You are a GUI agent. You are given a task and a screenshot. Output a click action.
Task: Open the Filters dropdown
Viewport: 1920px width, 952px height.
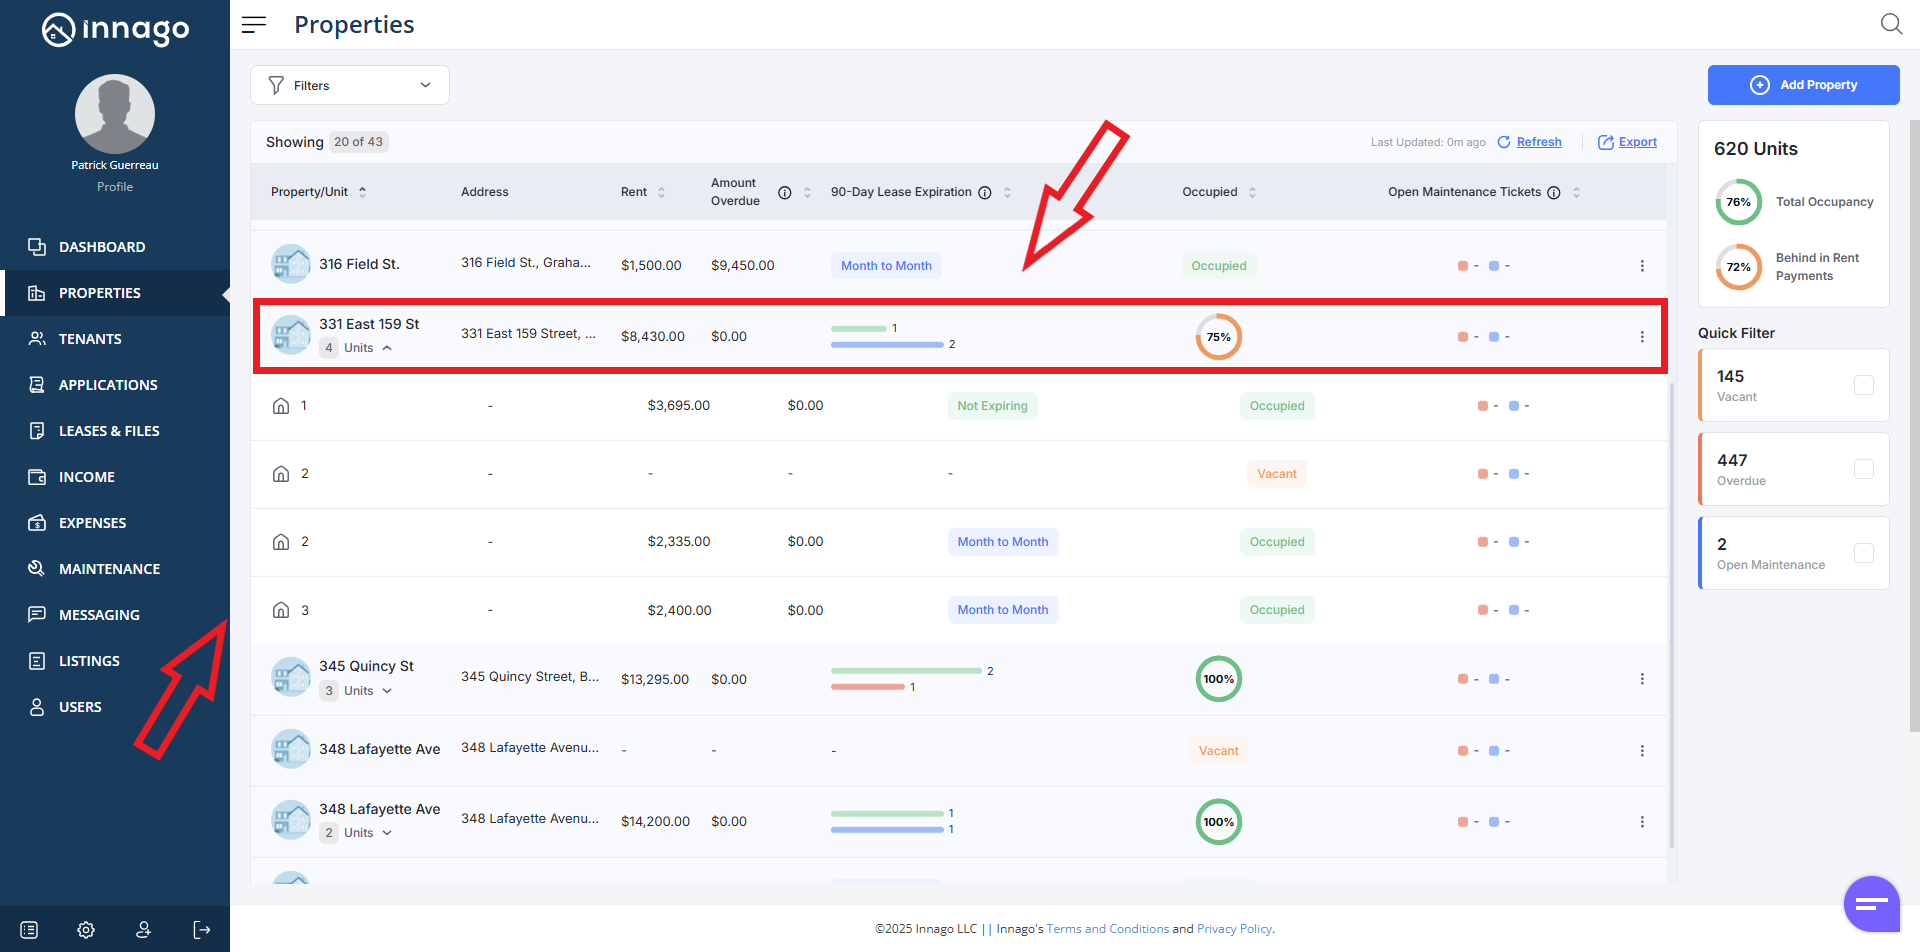[350, 85]
